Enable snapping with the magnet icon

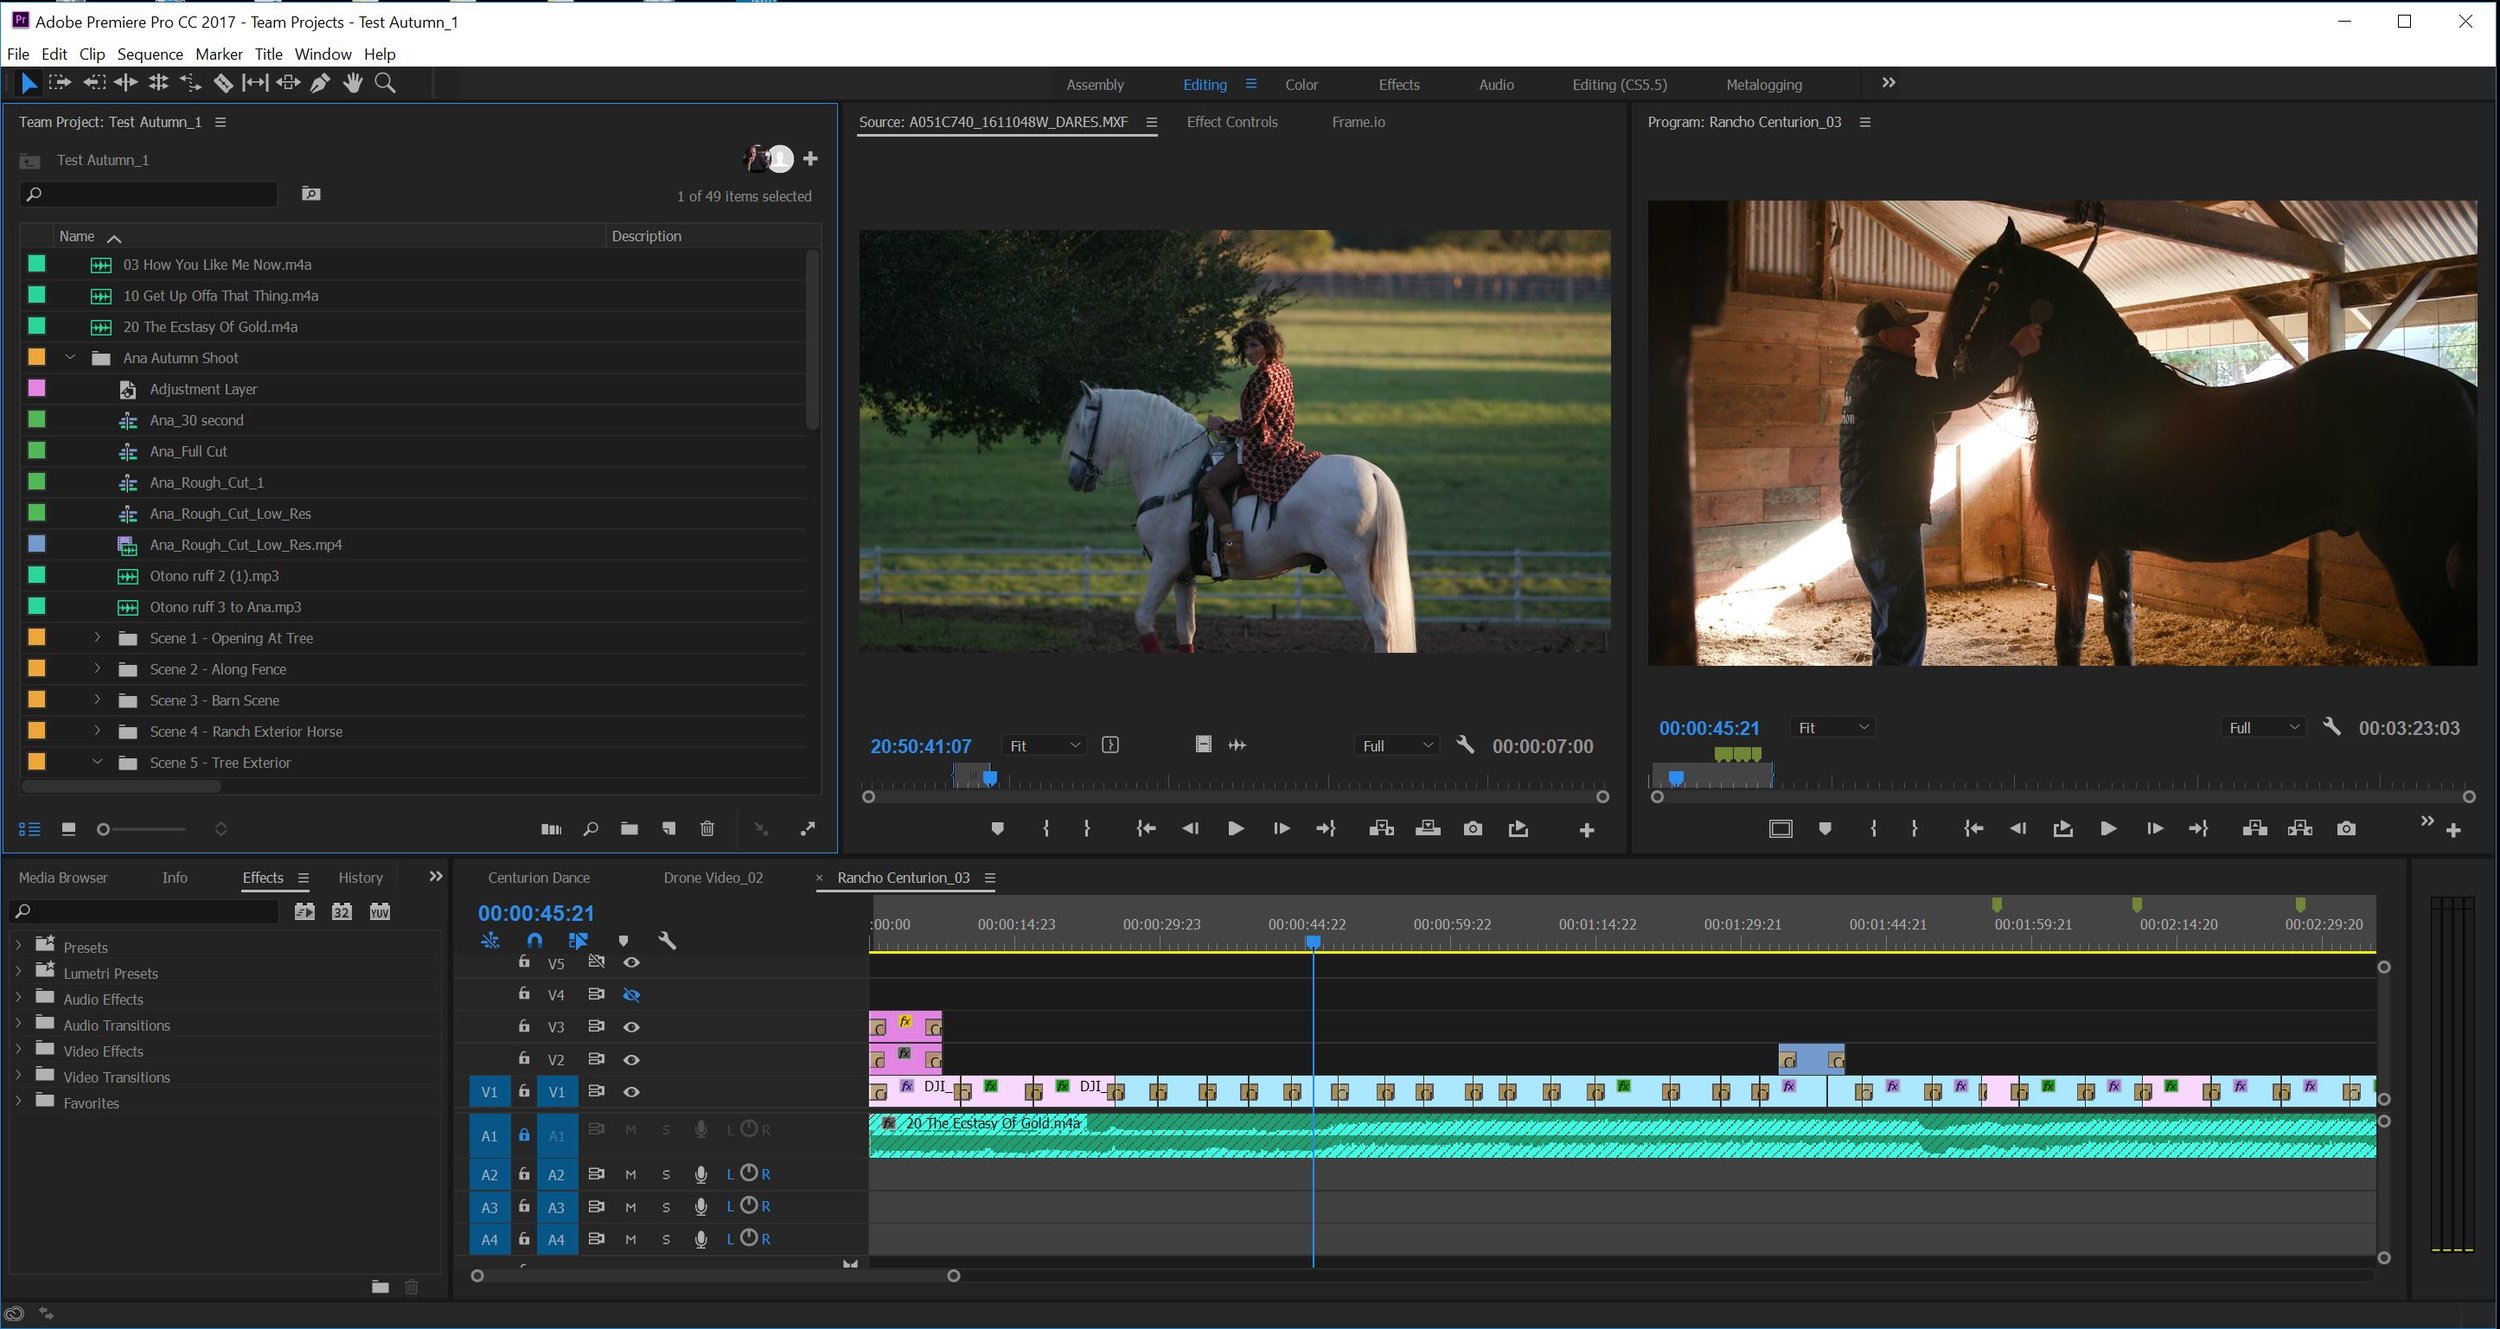click(536, 941)
